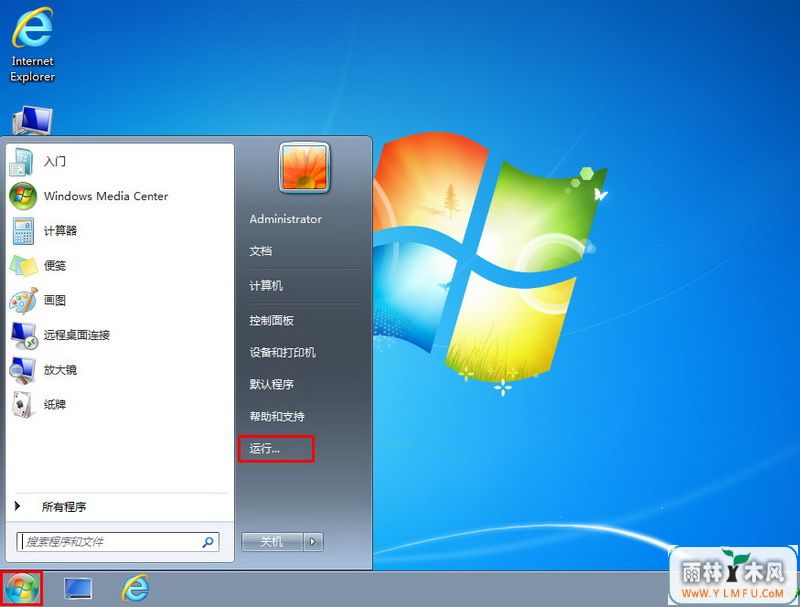The image size is (800, 607).
Task: Open the Administrator user folder
Action: [285, 219]
